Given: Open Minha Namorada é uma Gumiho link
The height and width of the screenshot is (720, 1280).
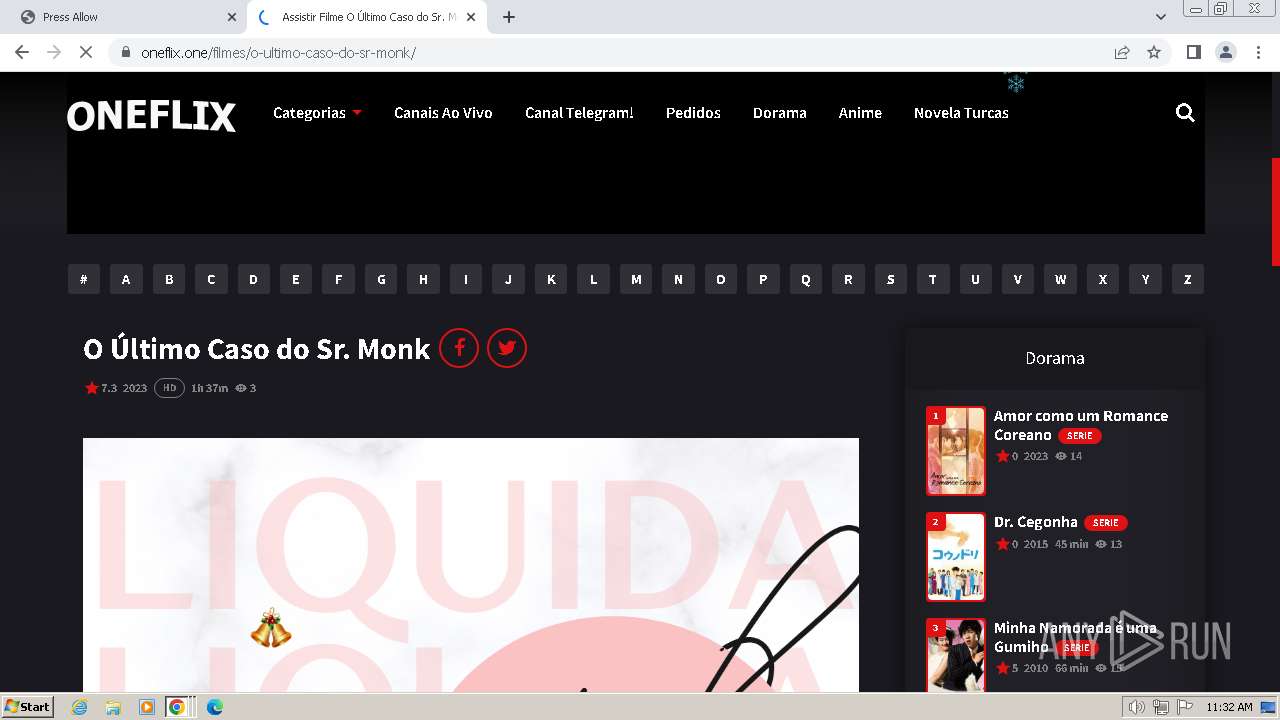Looking at the screenshot, I should 1075,637.
